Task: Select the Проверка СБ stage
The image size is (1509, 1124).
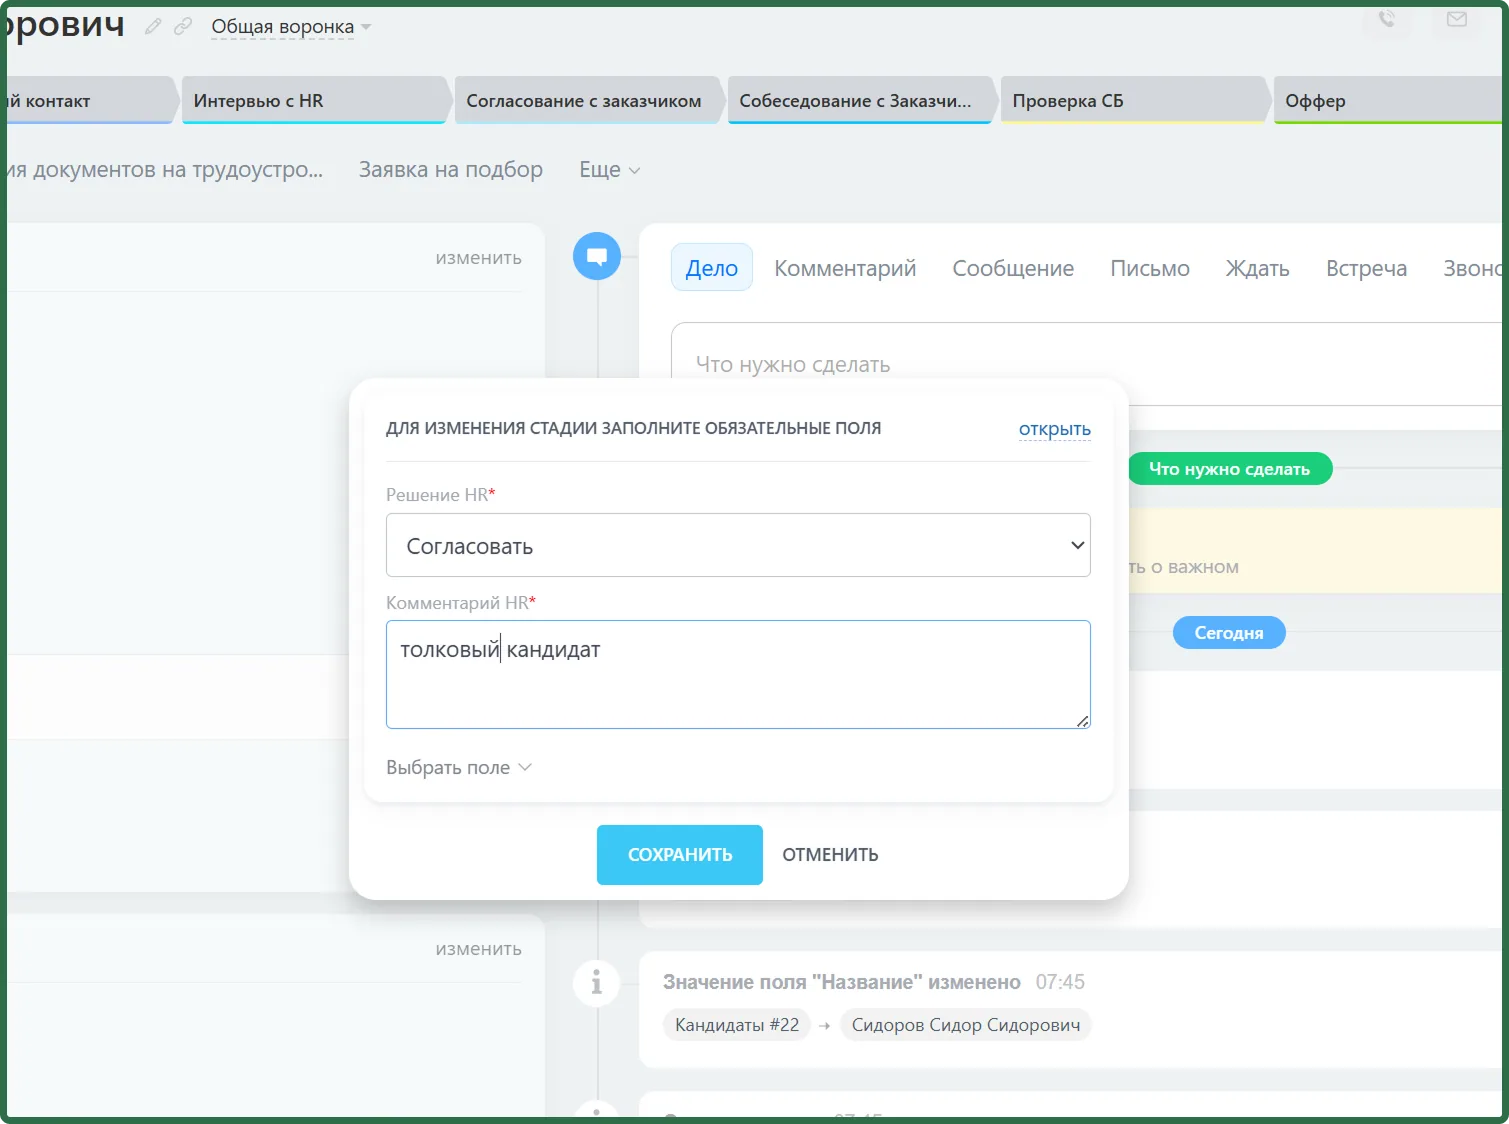Action: pos(1133,100)
